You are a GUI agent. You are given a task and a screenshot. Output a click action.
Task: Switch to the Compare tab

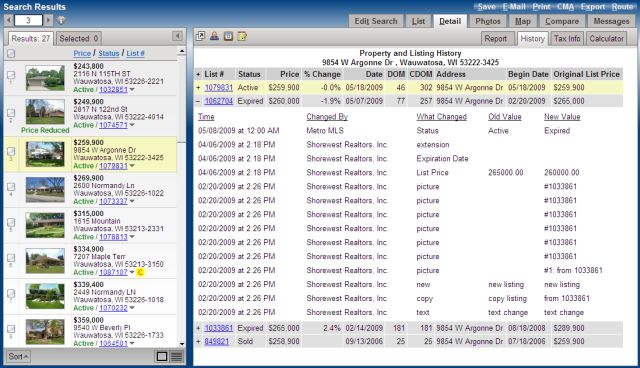562,21
